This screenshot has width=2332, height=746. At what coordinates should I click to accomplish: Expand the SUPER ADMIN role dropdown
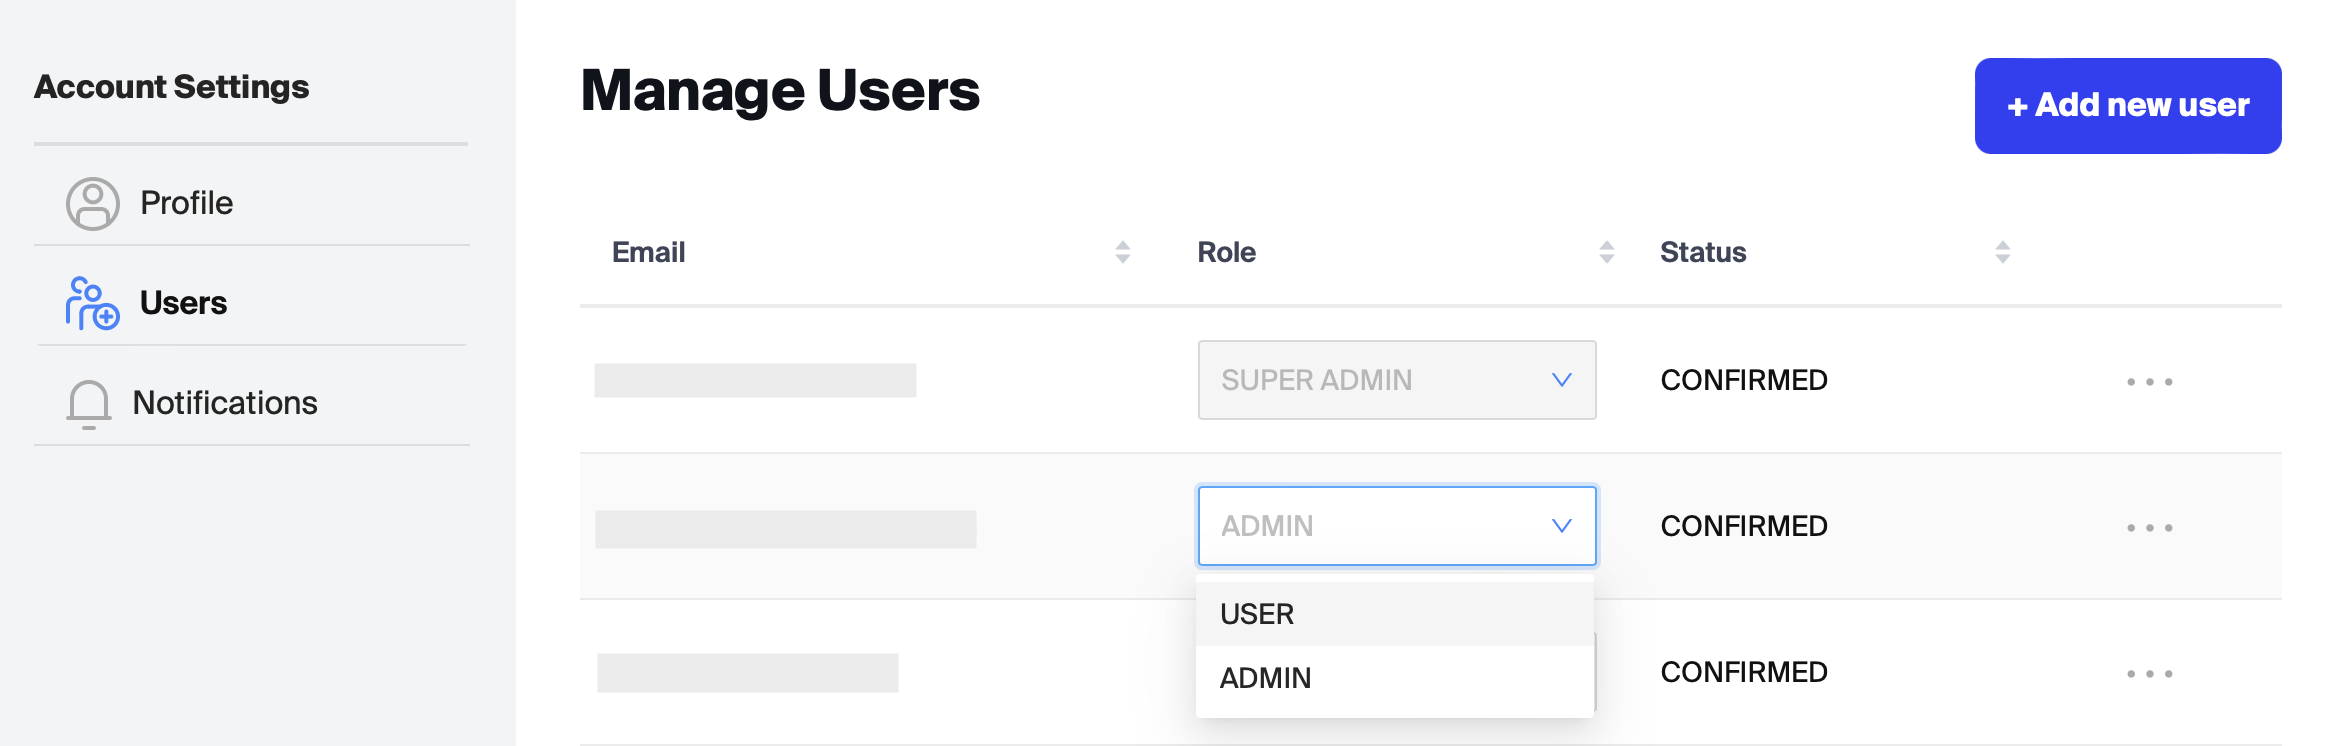coord(1396,380)
